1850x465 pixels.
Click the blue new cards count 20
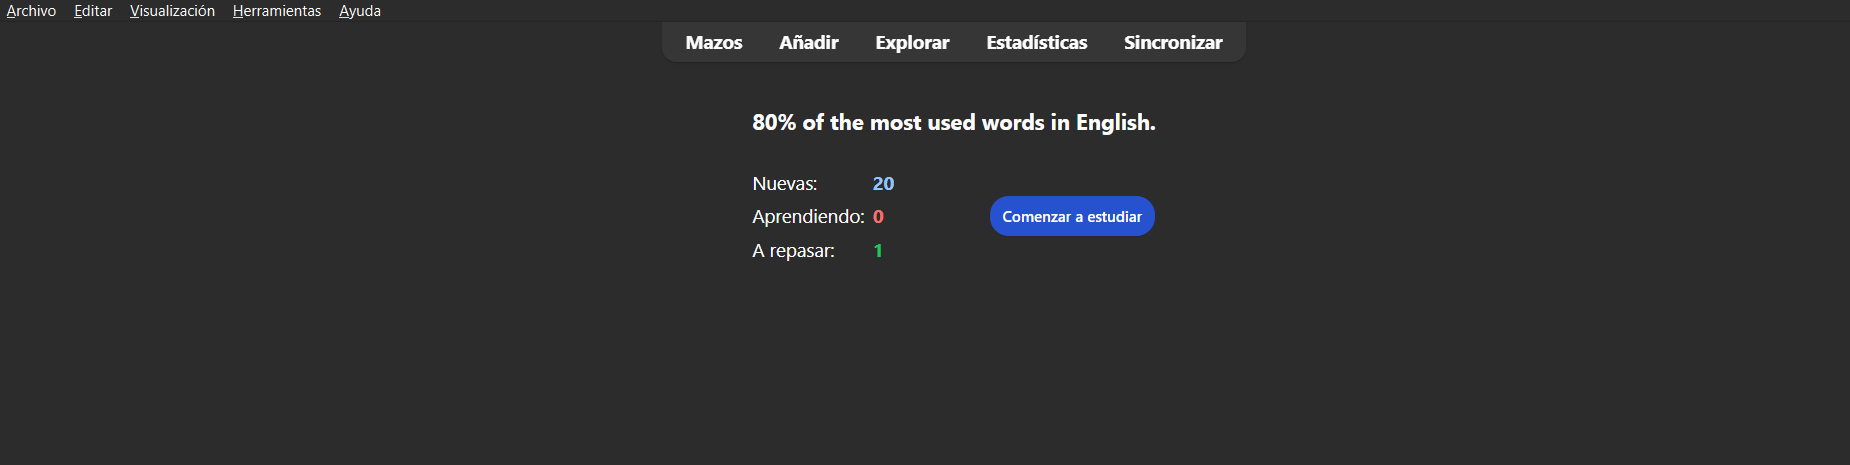[x=883, y=184]
